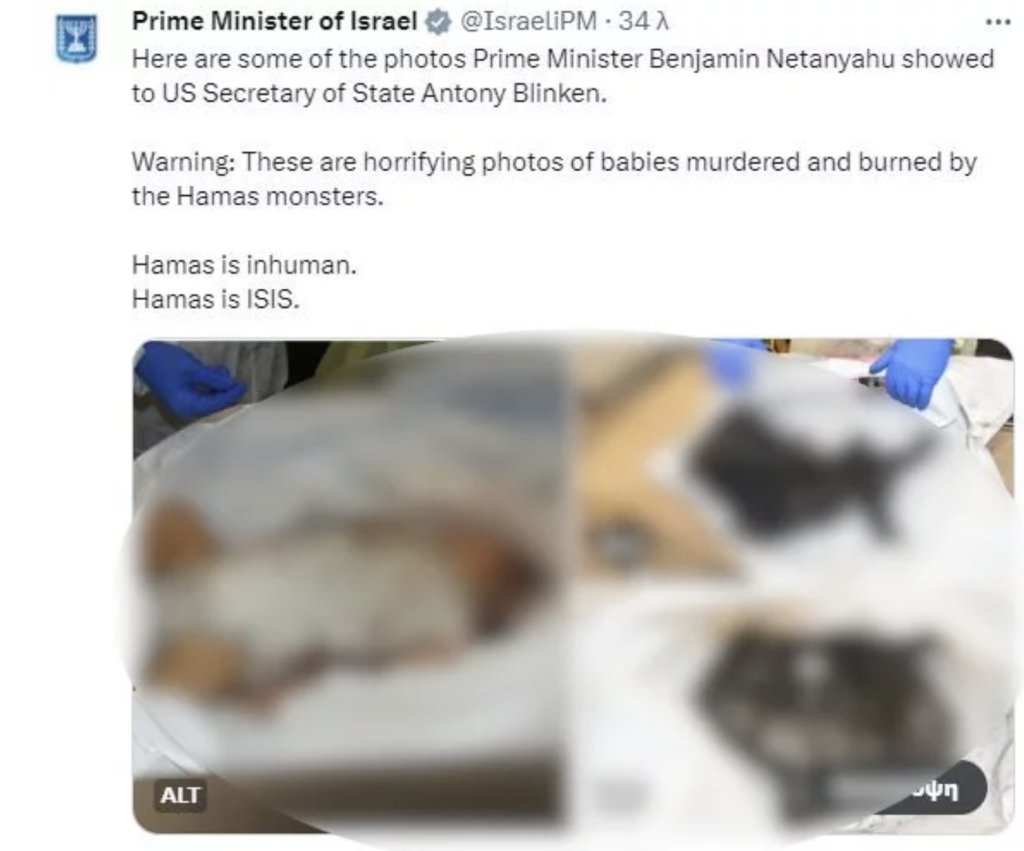Click the words 'Antony Blinken' in the tweet
The image size is (1024, 851).
point(513,93)
